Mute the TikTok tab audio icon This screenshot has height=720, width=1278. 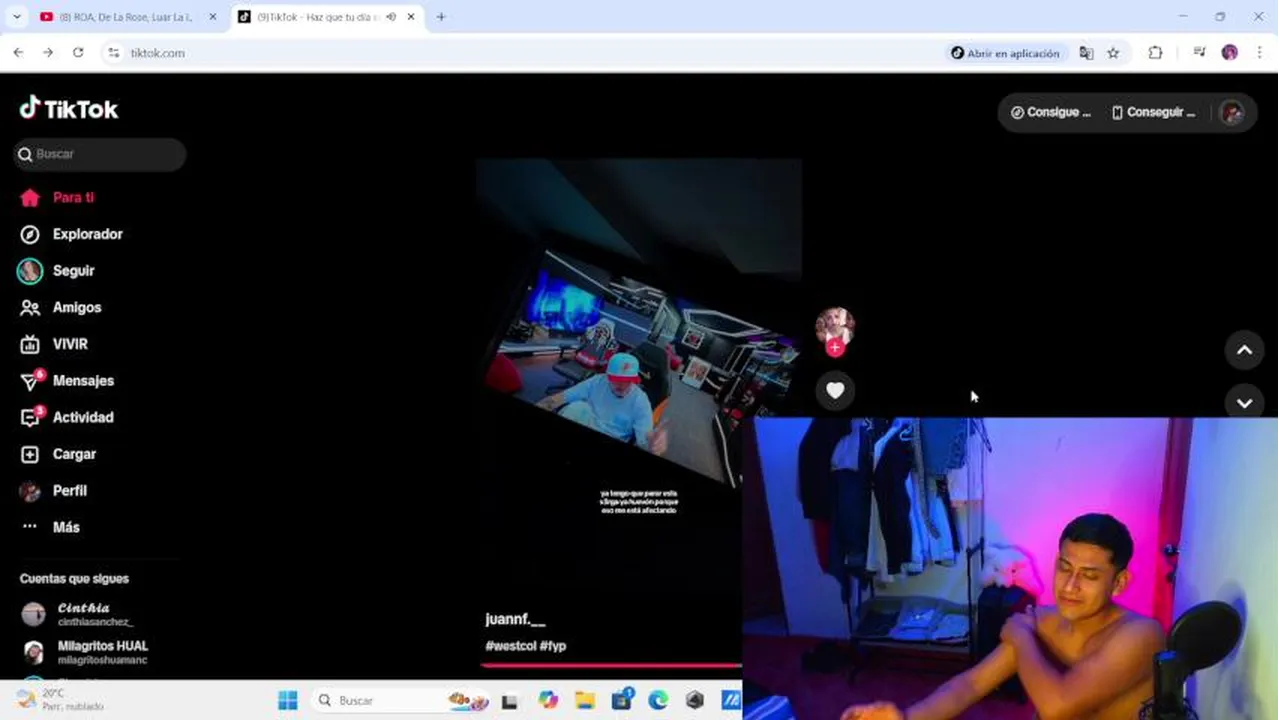[391, 17]
